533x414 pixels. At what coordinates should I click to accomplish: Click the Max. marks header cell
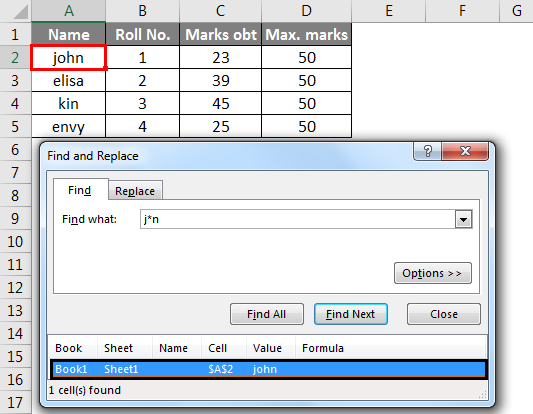pos(306,34)
